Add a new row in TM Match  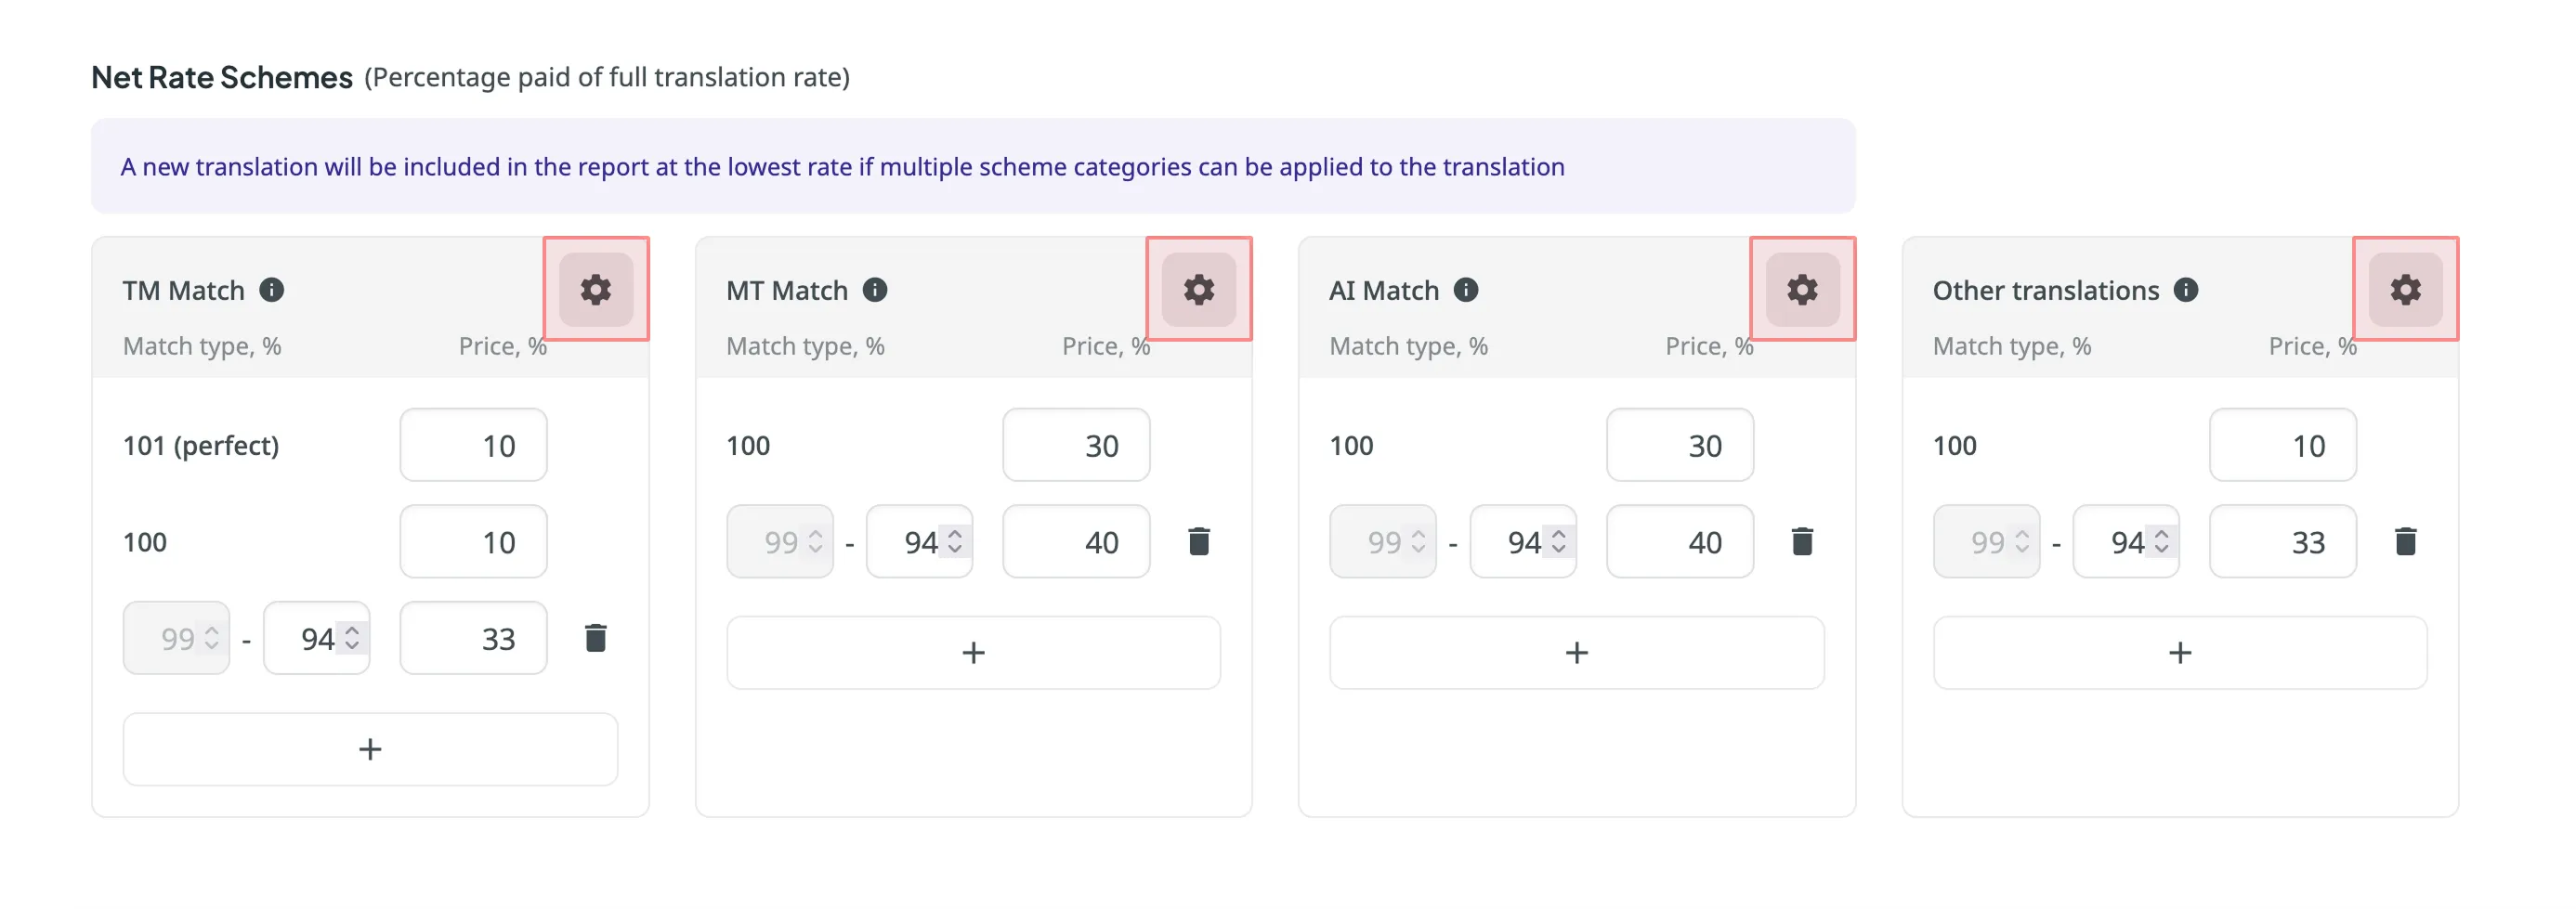[369, 748]
